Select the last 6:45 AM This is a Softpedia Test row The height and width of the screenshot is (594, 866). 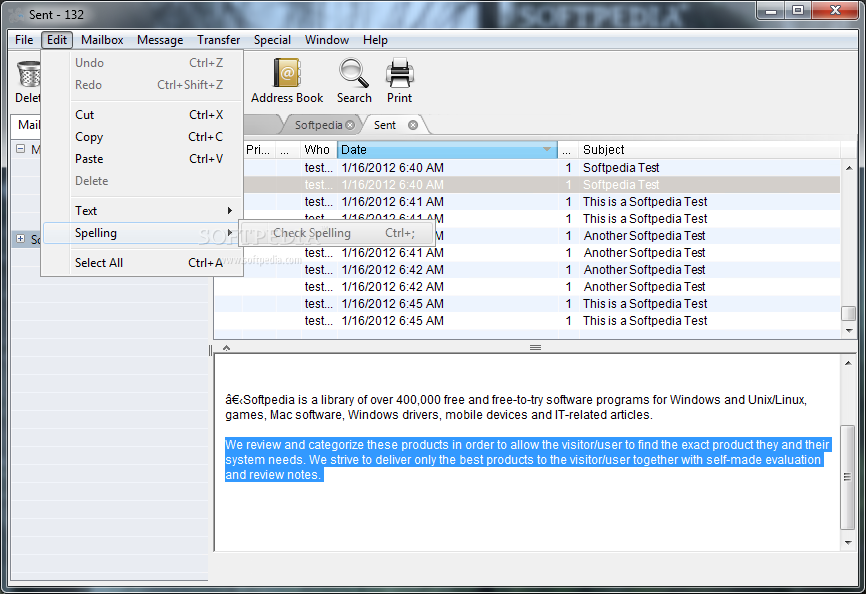click(527, 321)
